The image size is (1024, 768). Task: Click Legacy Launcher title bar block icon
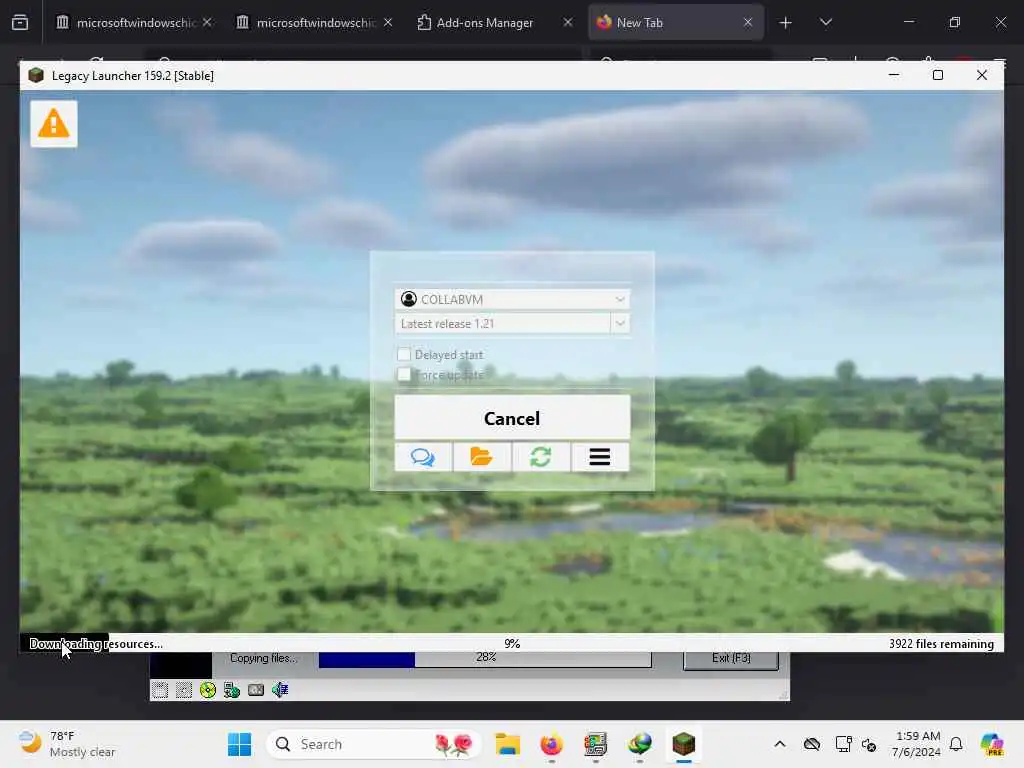click(36, 75)
